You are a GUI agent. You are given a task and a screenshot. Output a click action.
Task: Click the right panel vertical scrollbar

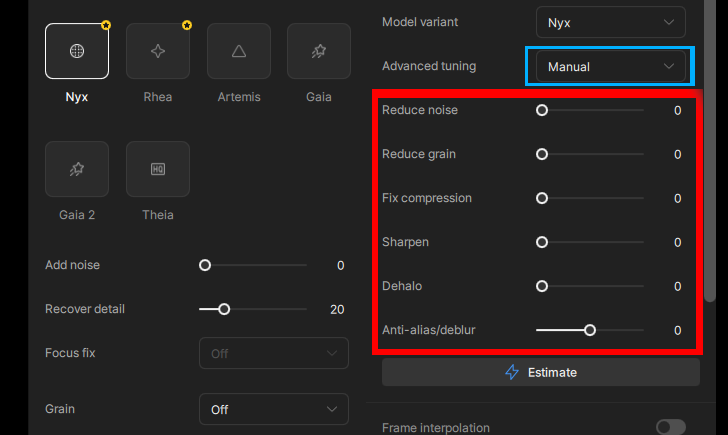coord(710,151)
